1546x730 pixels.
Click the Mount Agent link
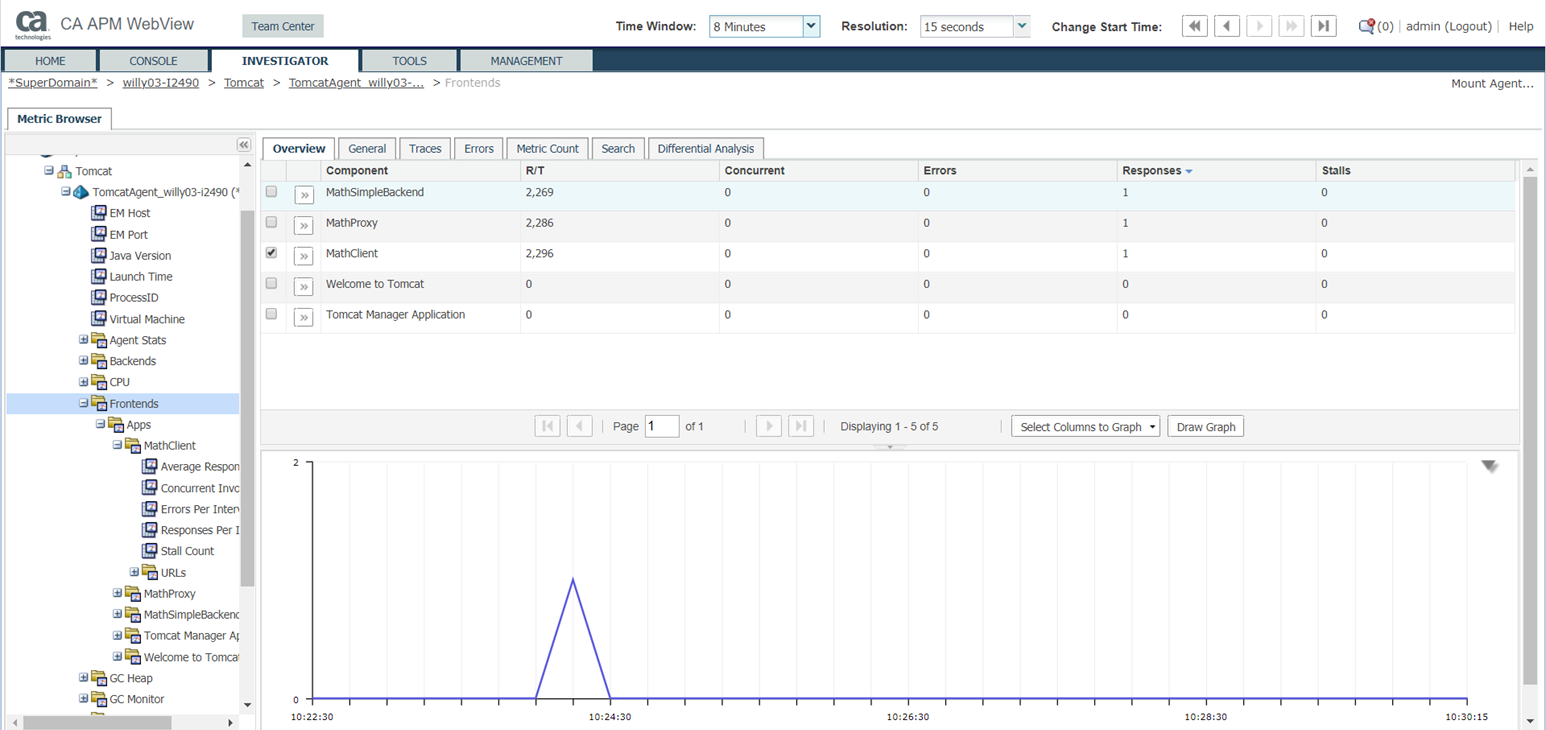coord(1492,84)
